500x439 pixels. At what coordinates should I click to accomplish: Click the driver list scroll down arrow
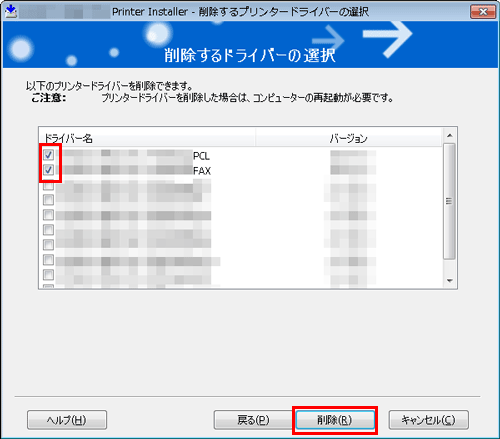pyautogui.click(x=450, y=281)
